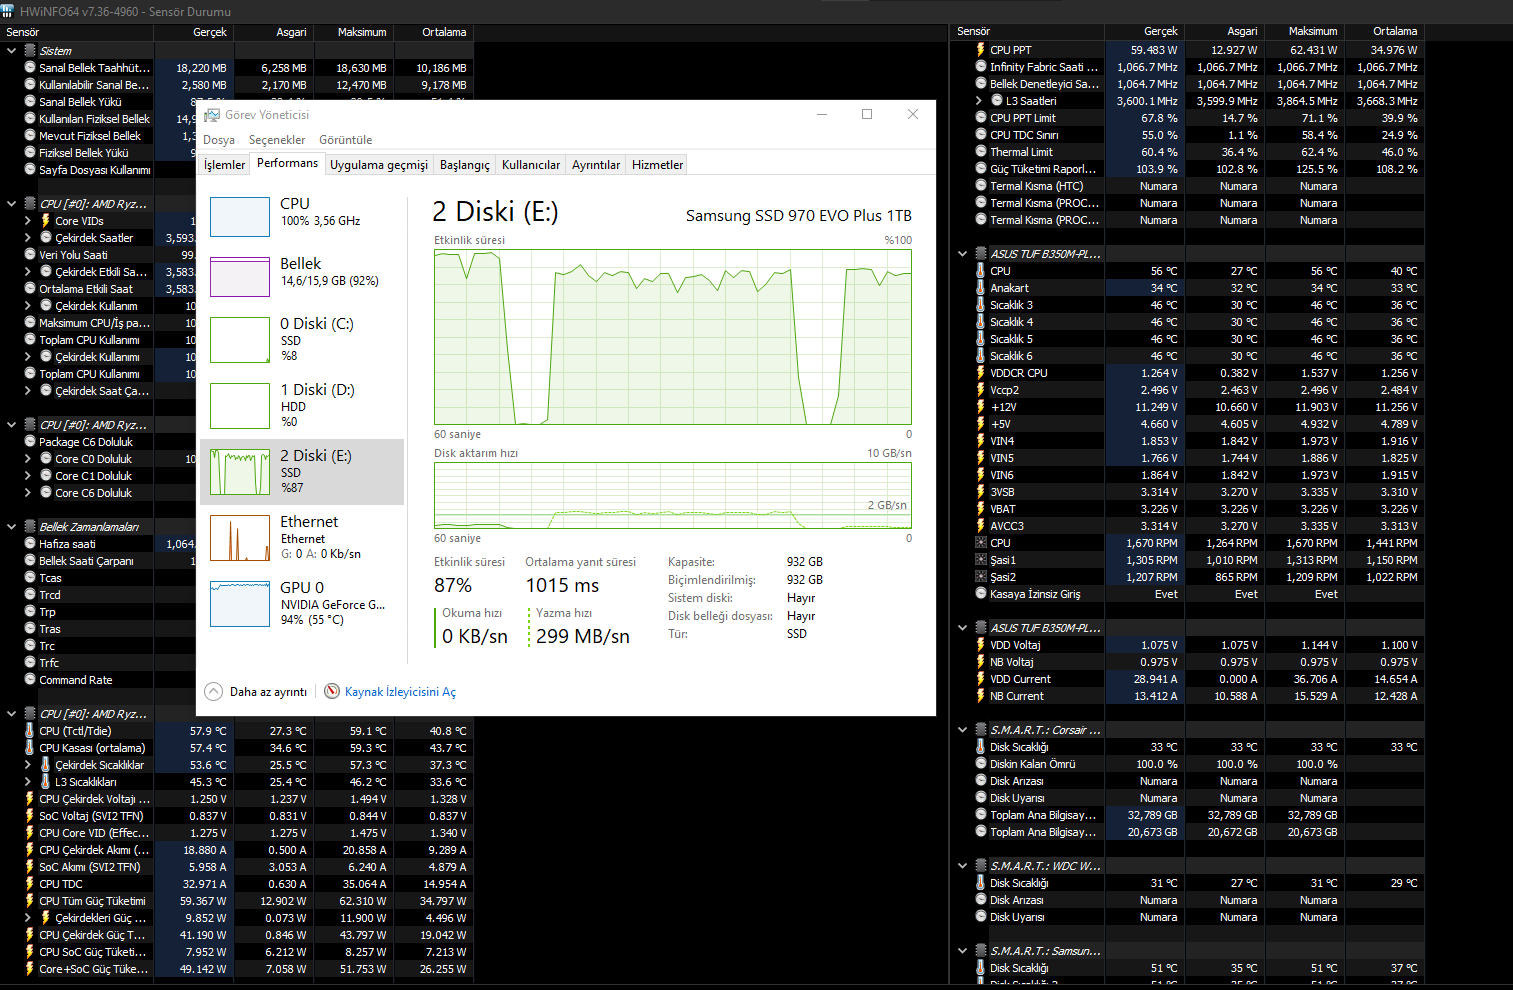This screenshot has height=990, width=1513.
Task: Expand the Core C0 Doluluk row
Action: click(x=28, y=458)
